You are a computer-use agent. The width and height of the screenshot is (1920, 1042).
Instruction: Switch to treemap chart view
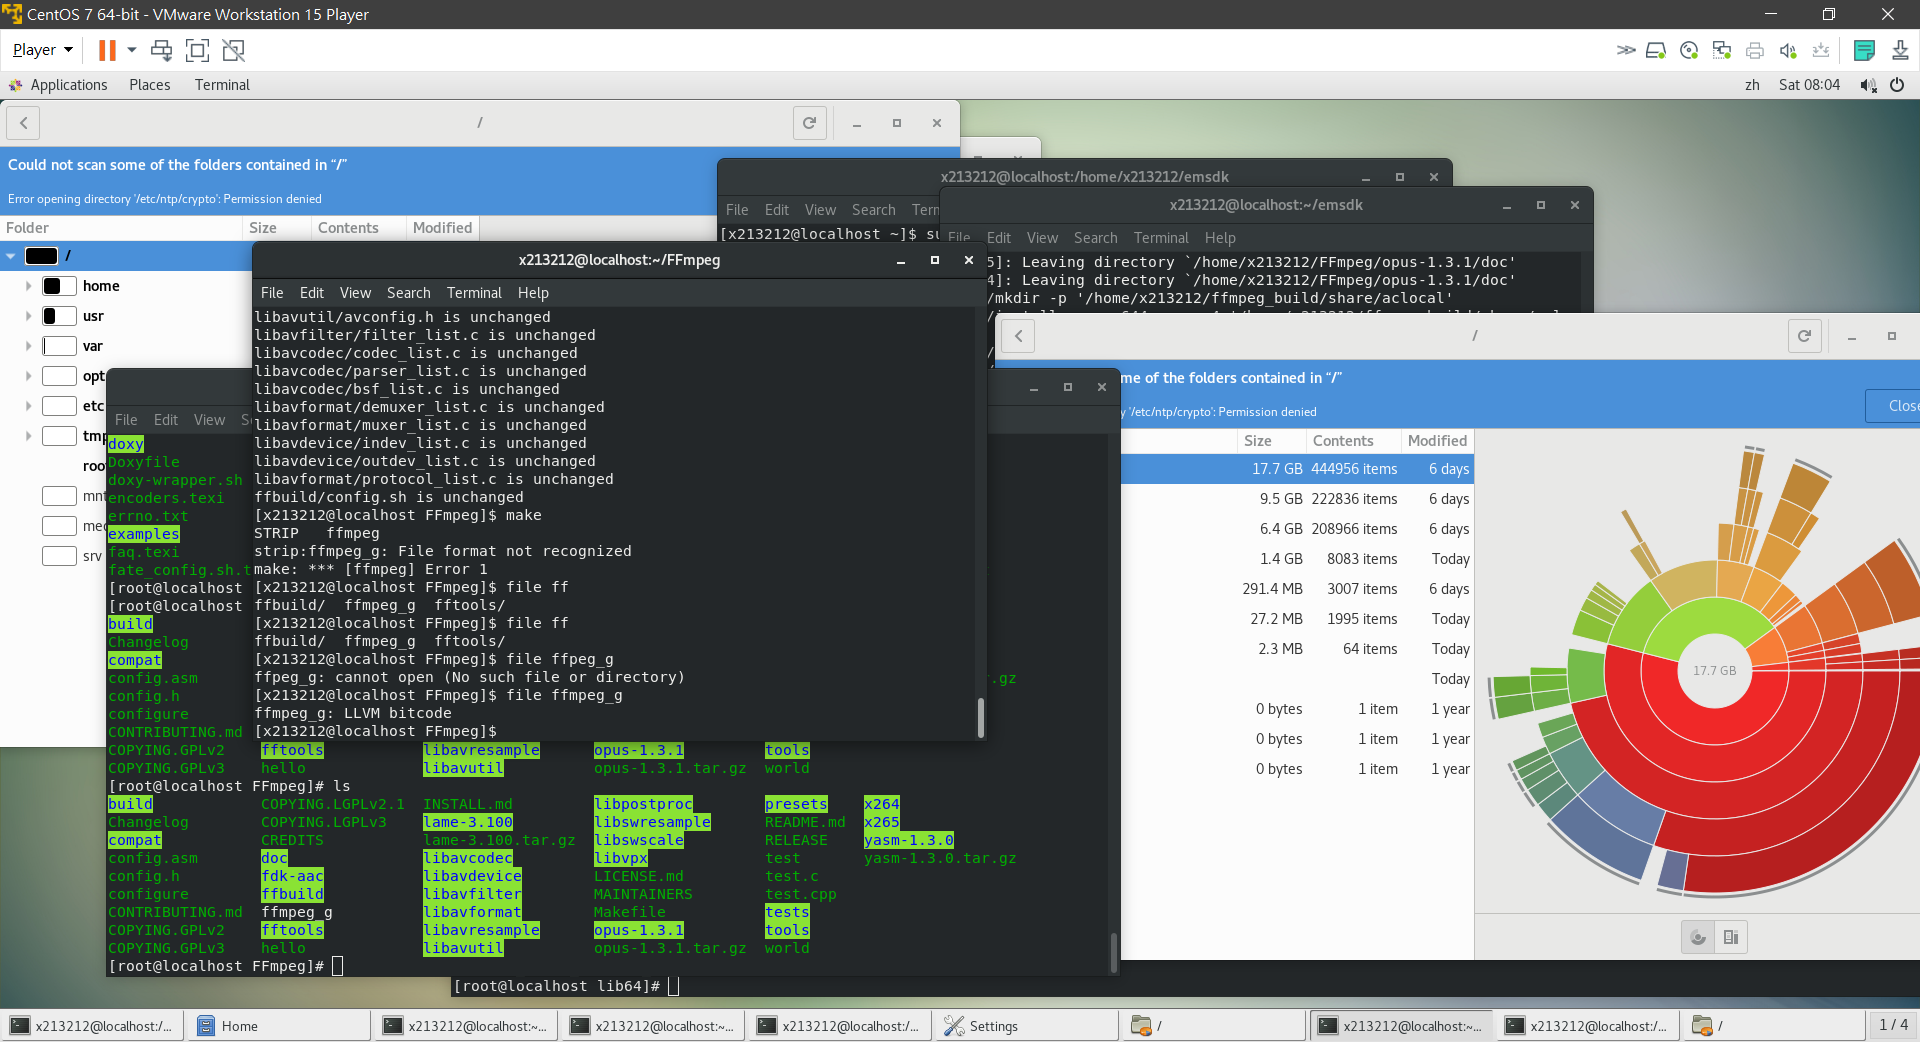click(1731, 938)
